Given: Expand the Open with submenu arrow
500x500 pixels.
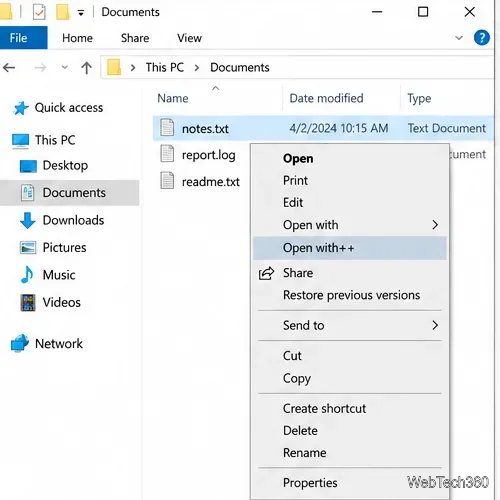Looking at the screenshot, I should click(x=435, y=225).
